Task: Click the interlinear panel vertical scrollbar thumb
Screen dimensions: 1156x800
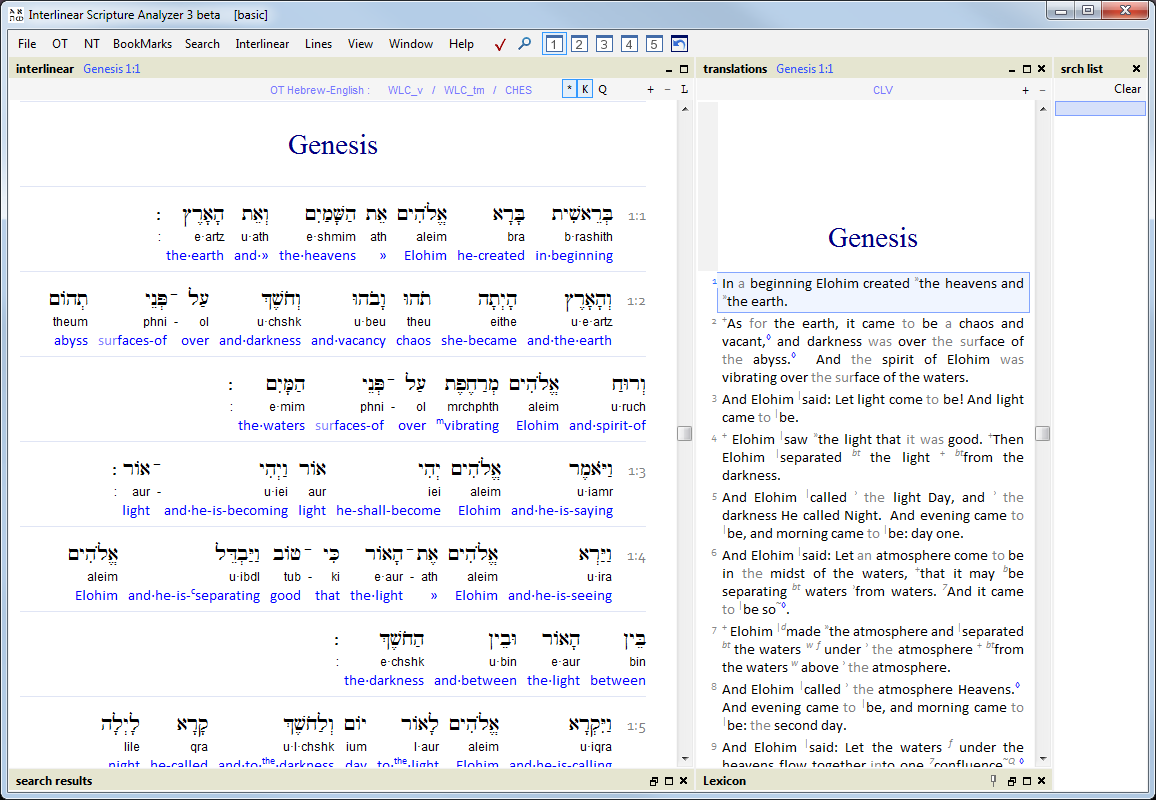Action: [684, 433]
